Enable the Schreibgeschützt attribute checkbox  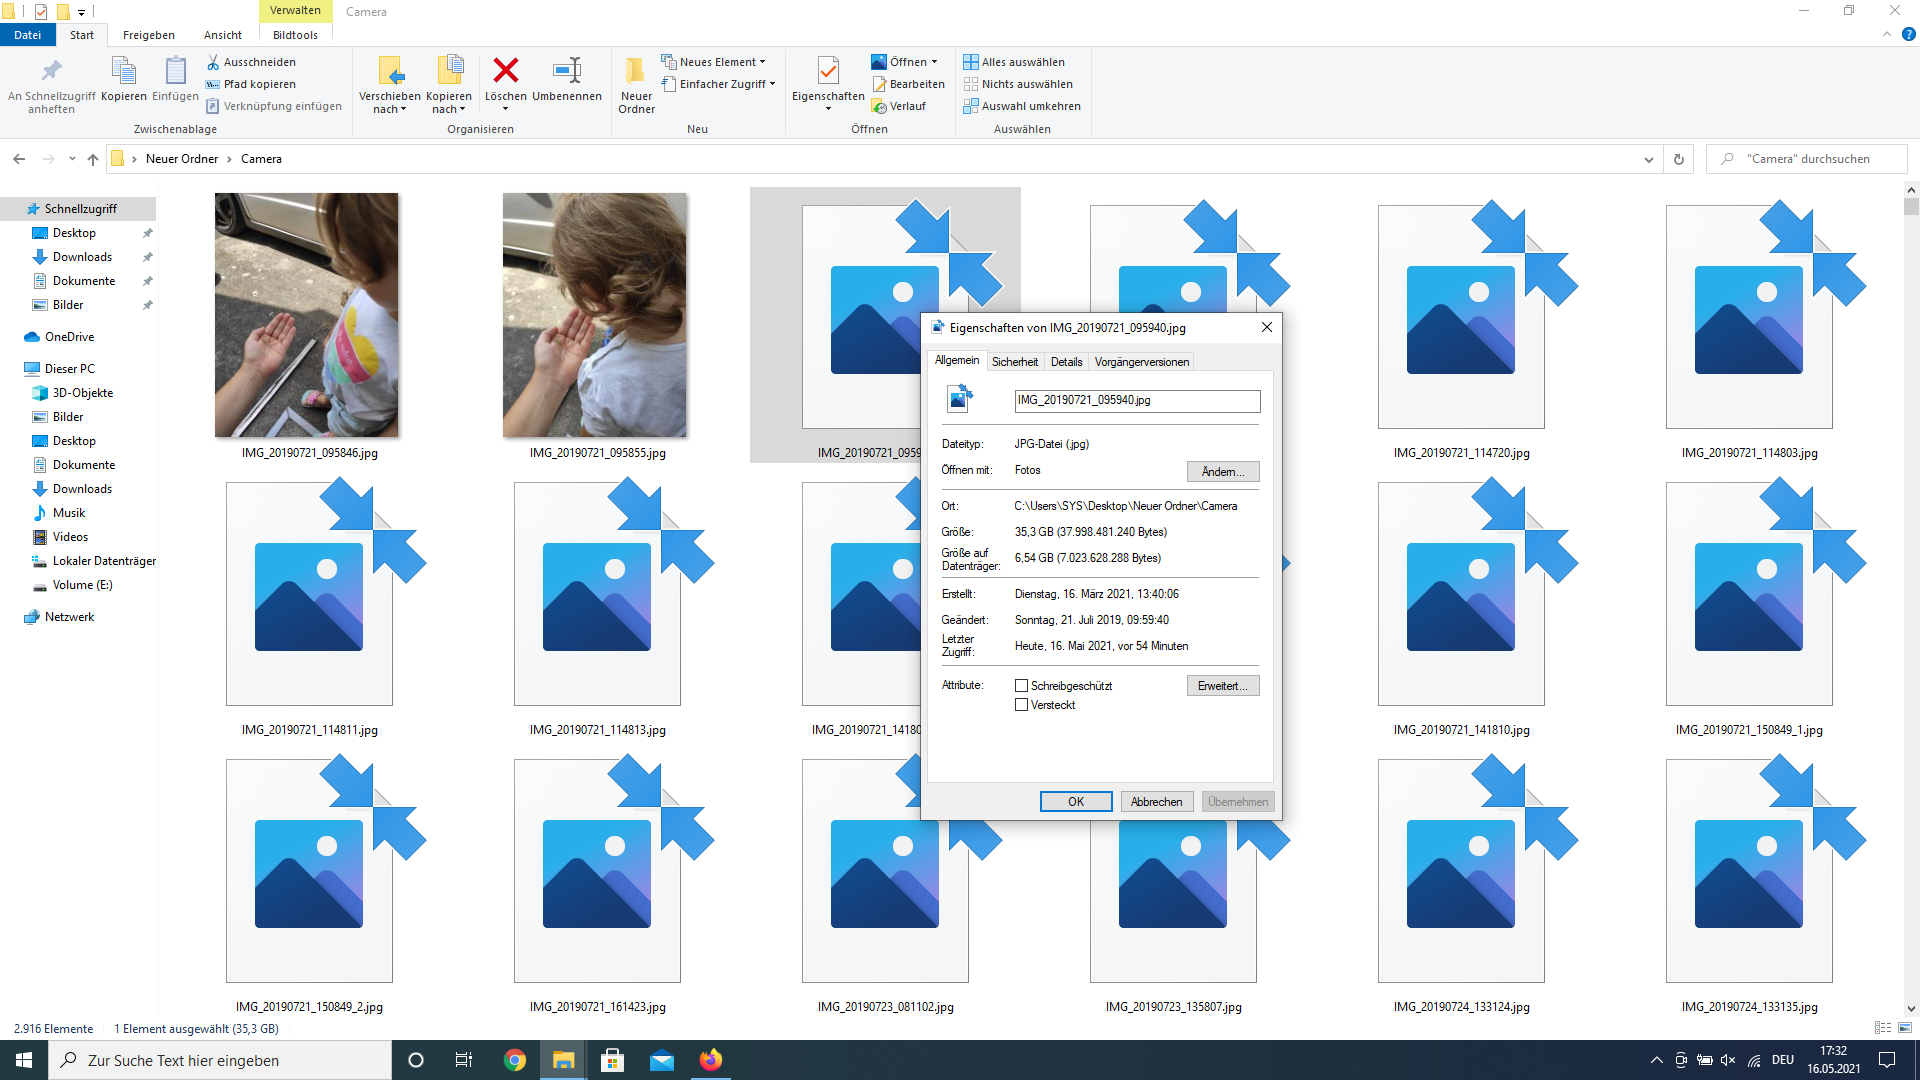pos(1021,686)
